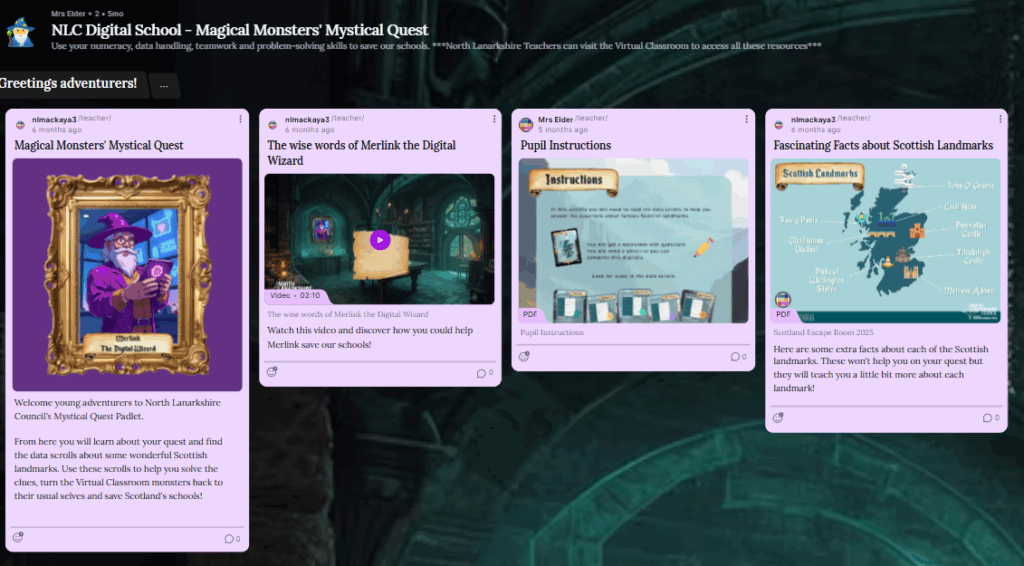Open the Pupil Instructions PDF preview
1024x566 pixels.
[633, 240]
